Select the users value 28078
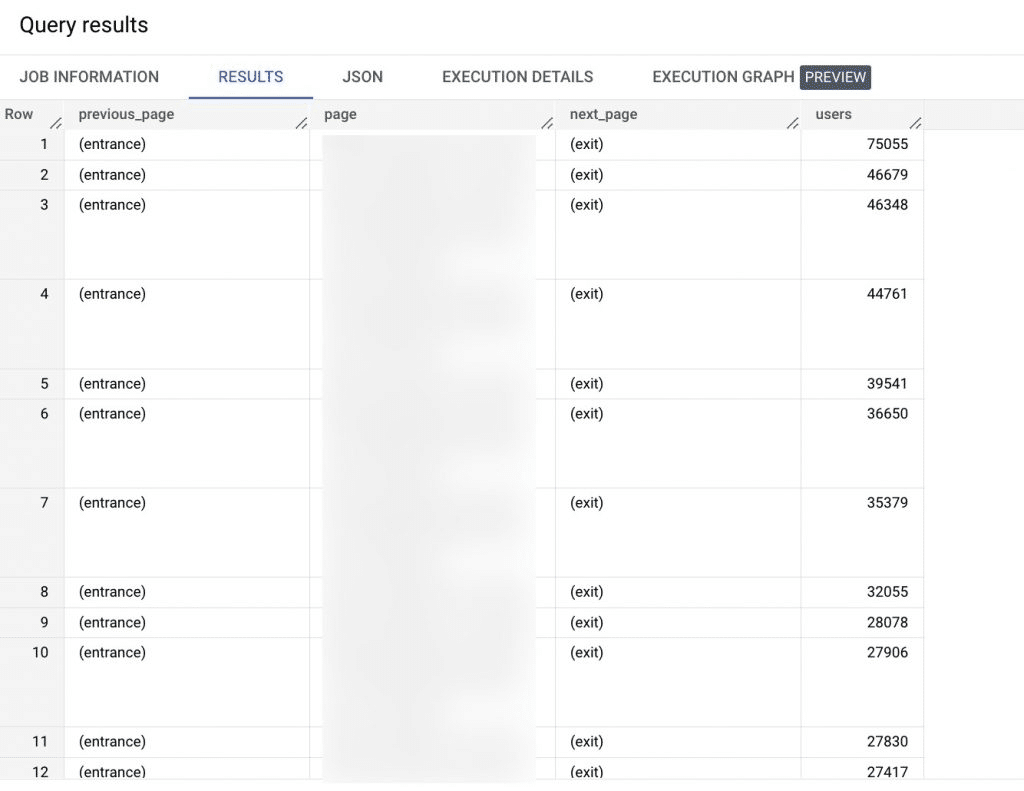The image size is (1024, 791). 887,622
